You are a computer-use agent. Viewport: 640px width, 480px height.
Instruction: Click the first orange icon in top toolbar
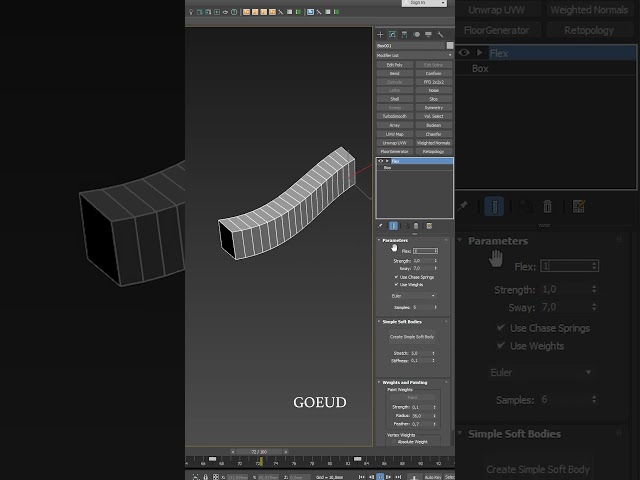tap(246, 12)
